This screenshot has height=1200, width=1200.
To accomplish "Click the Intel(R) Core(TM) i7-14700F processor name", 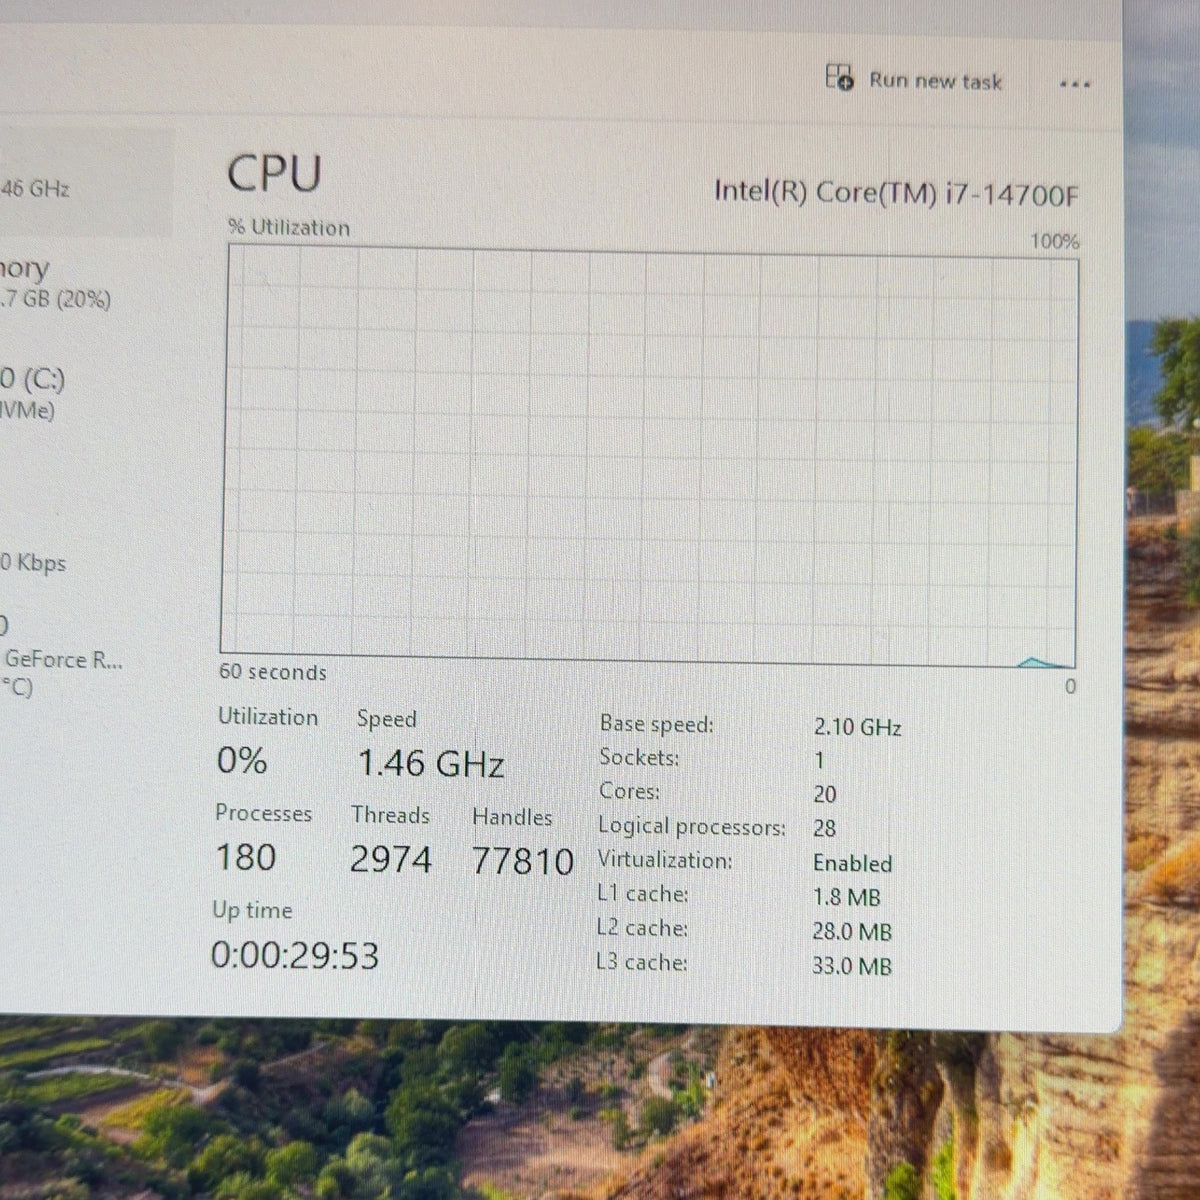I will (896, 193).
